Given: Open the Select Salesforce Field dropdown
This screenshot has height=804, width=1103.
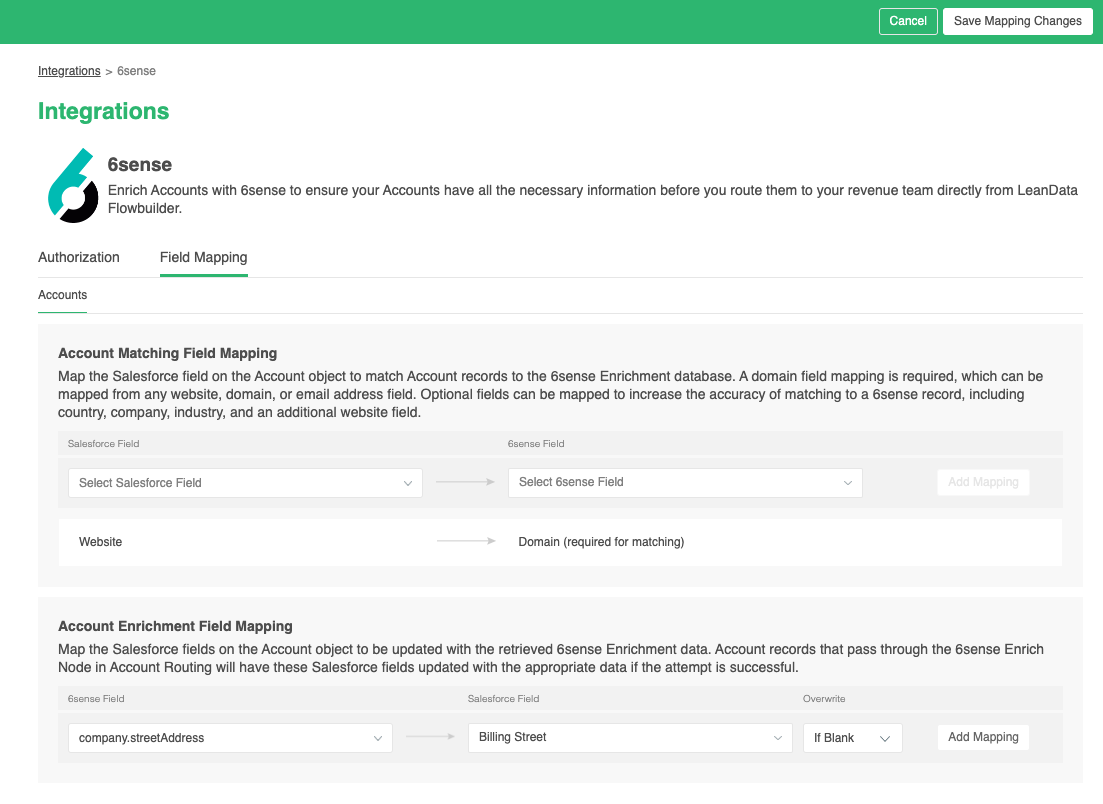Looking at the screenshot, I should pyautogui.click(x=245, y=483).
